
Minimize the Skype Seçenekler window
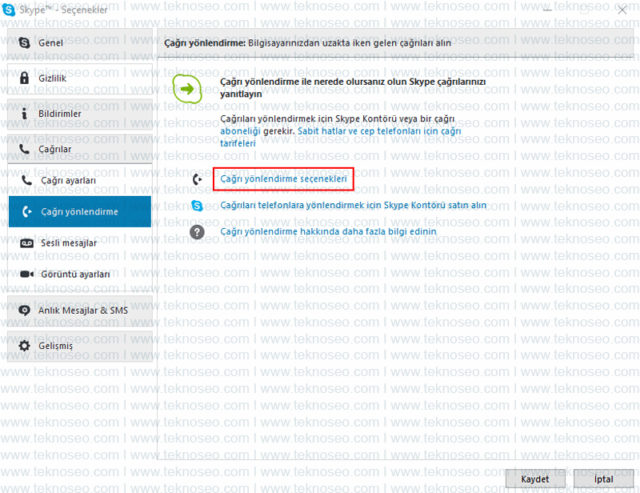547,10
